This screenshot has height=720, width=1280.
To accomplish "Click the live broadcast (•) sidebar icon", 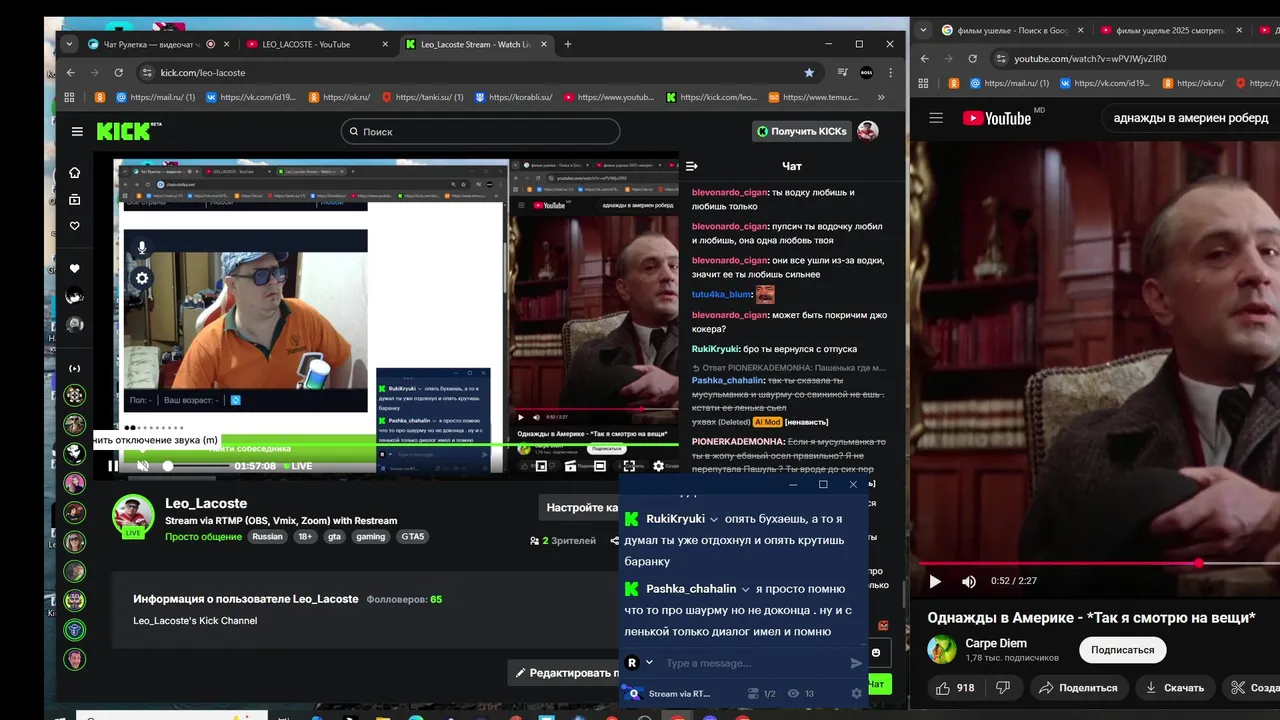I will 74,368.
